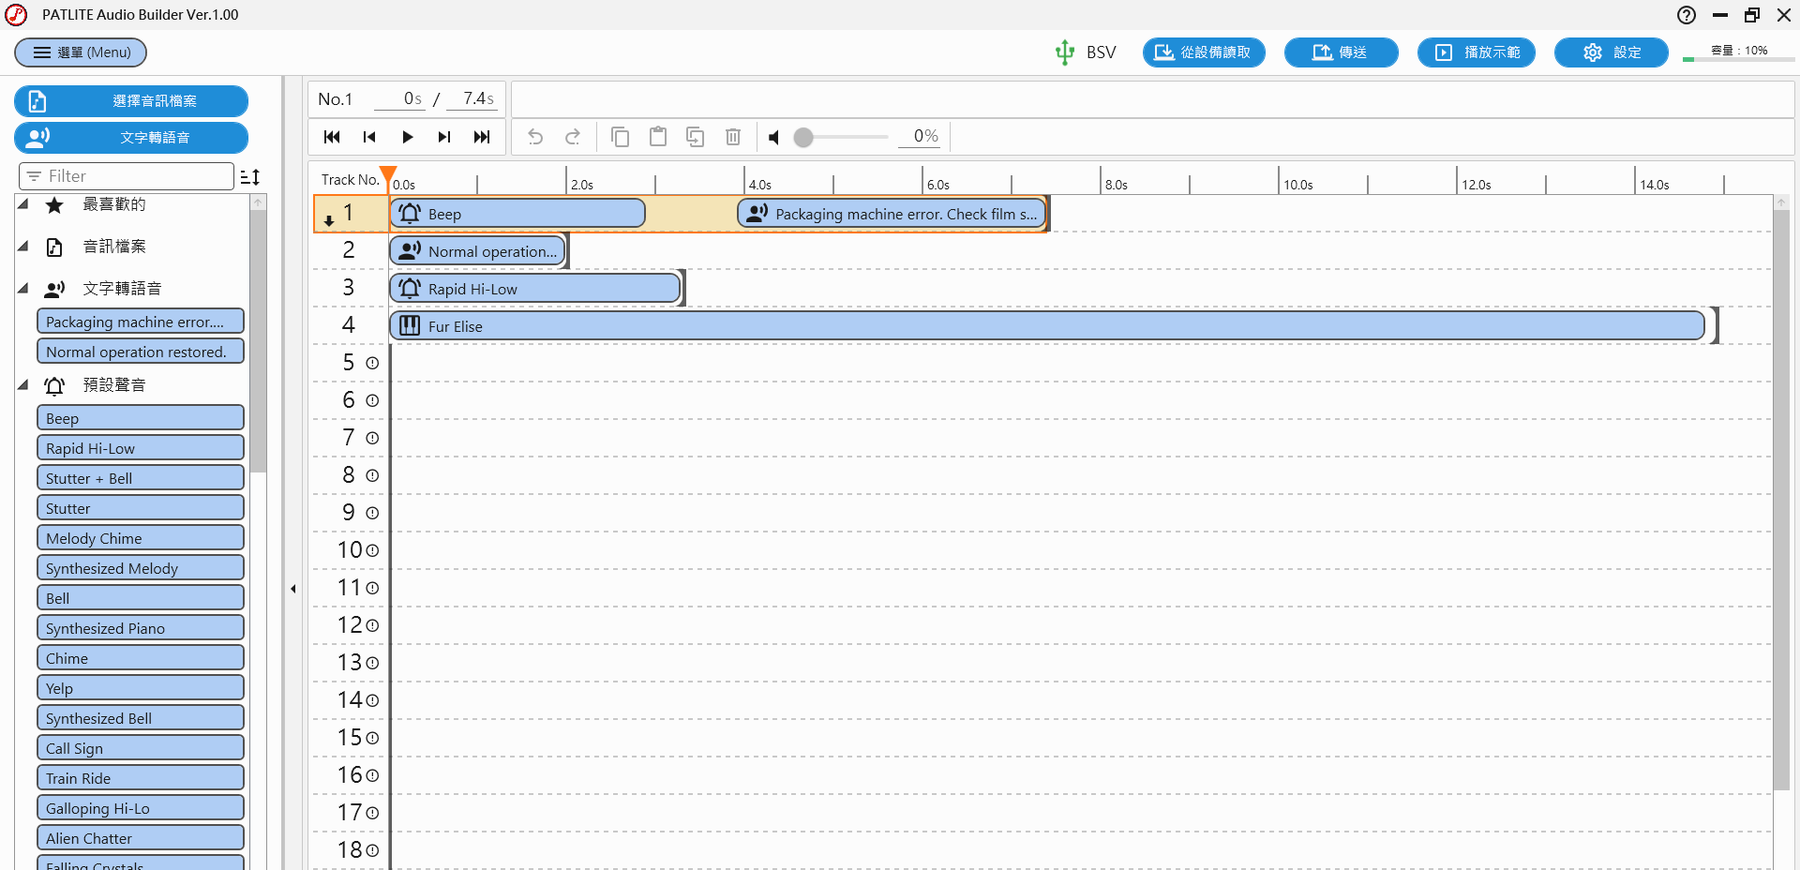1800x870 pixels.
Task: Click the orange playhead marker at 0.0s
Action: pyautogui.click(x=388, y=176)
